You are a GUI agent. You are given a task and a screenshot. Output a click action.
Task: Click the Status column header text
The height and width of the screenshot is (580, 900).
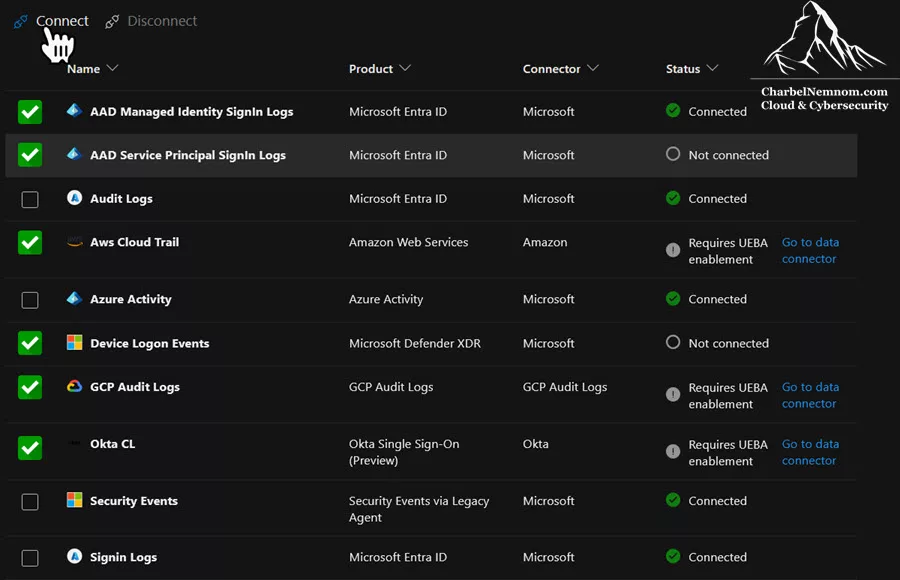(683, 69)
